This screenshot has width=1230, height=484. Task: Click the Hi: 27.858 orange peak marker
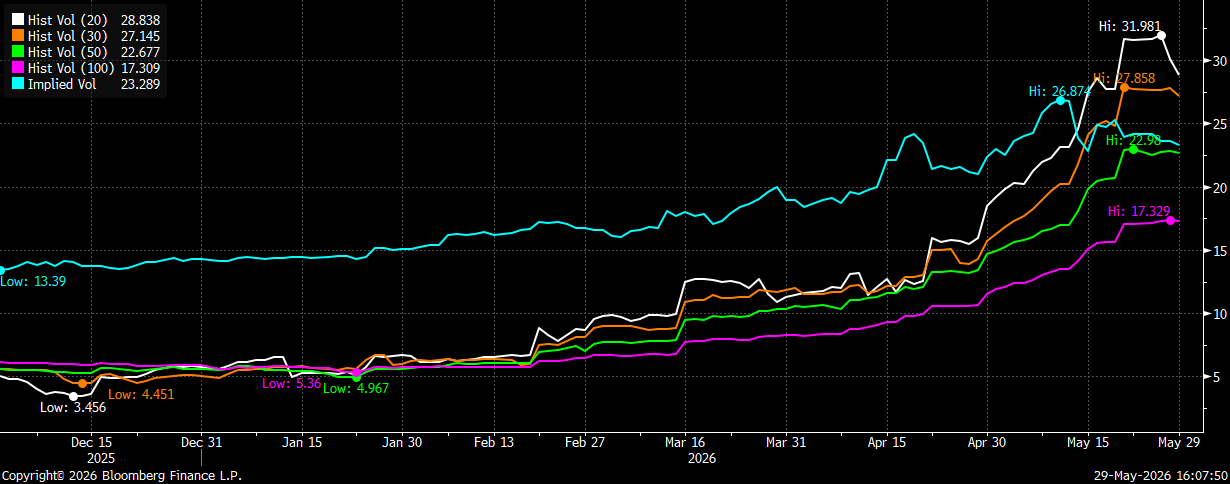(x=1124, y=88)
